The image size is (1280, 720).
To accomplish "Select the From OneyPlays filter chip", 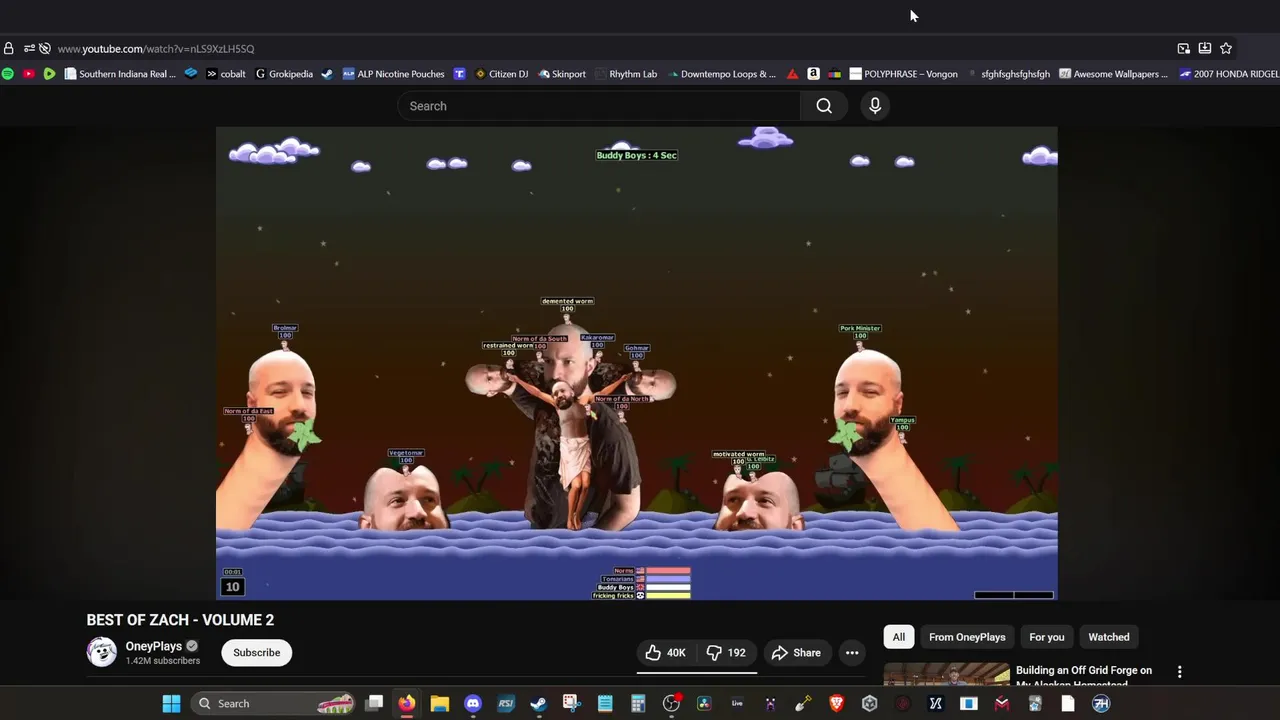I will click(x=967, y=637).
